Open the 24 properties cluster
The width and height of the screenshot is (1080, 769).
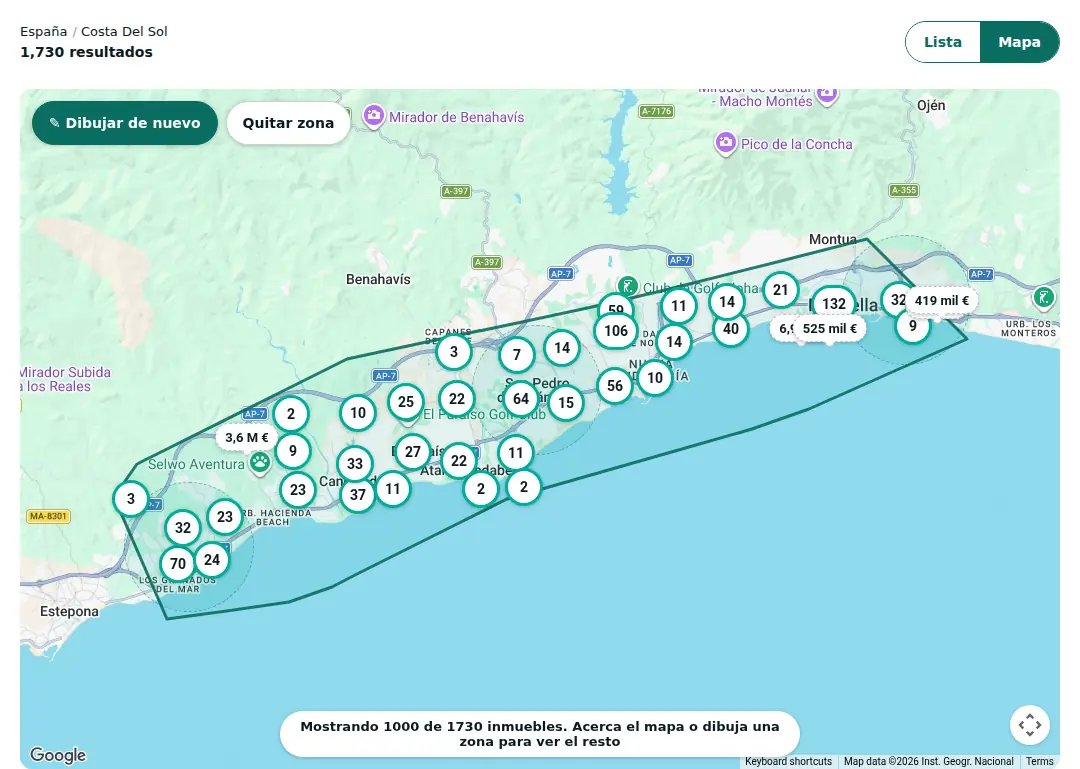212,560
